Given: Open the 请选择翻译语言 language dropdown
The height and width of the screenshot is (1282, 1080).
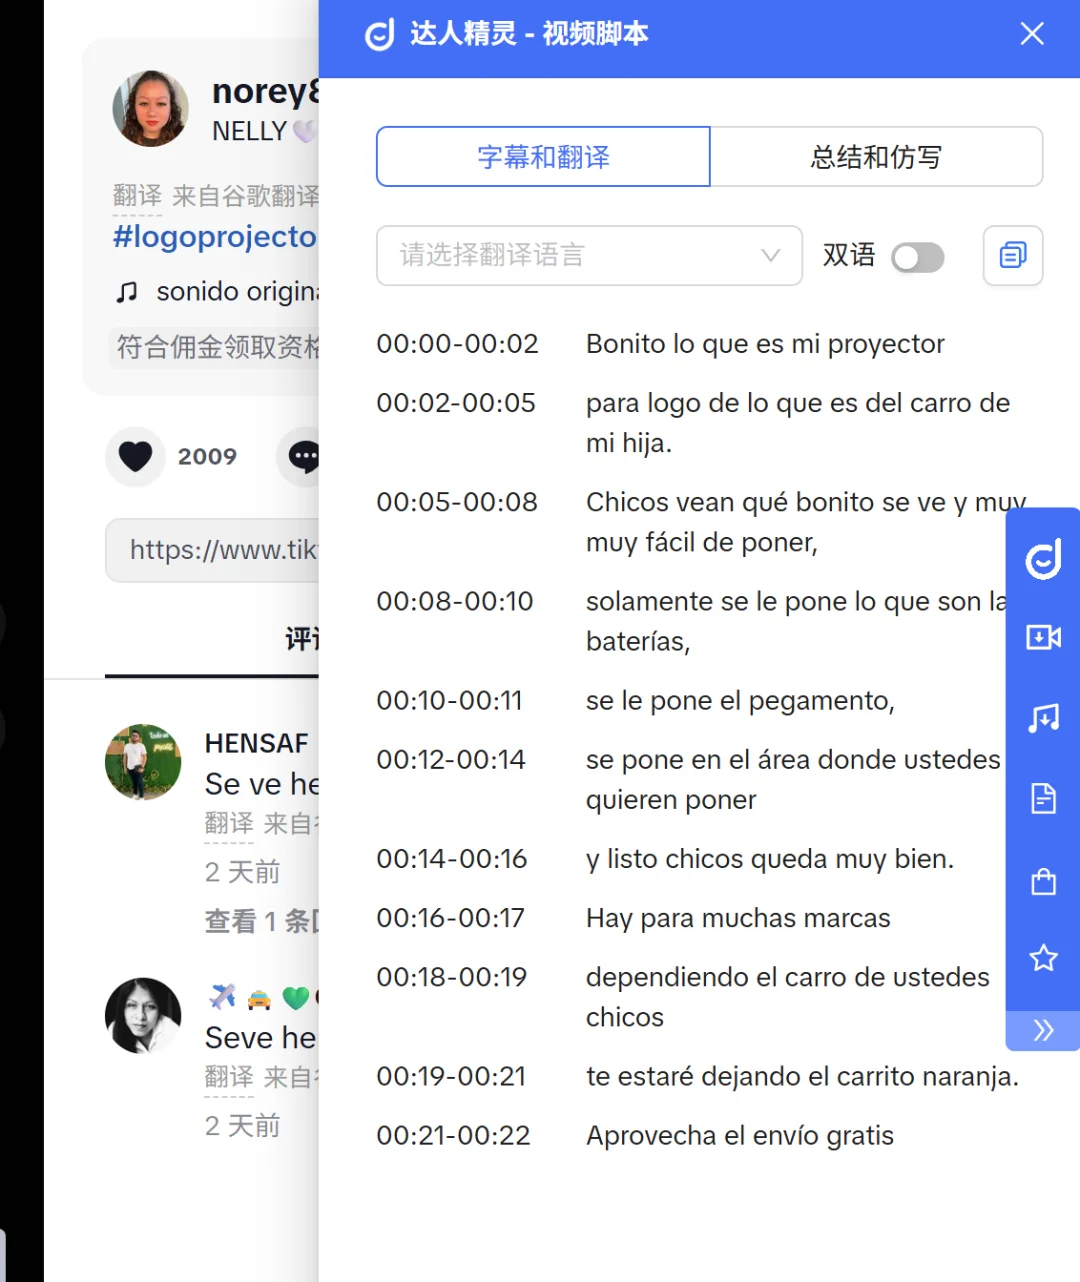Looking at the screenshot, I should [x=588, y=256].
